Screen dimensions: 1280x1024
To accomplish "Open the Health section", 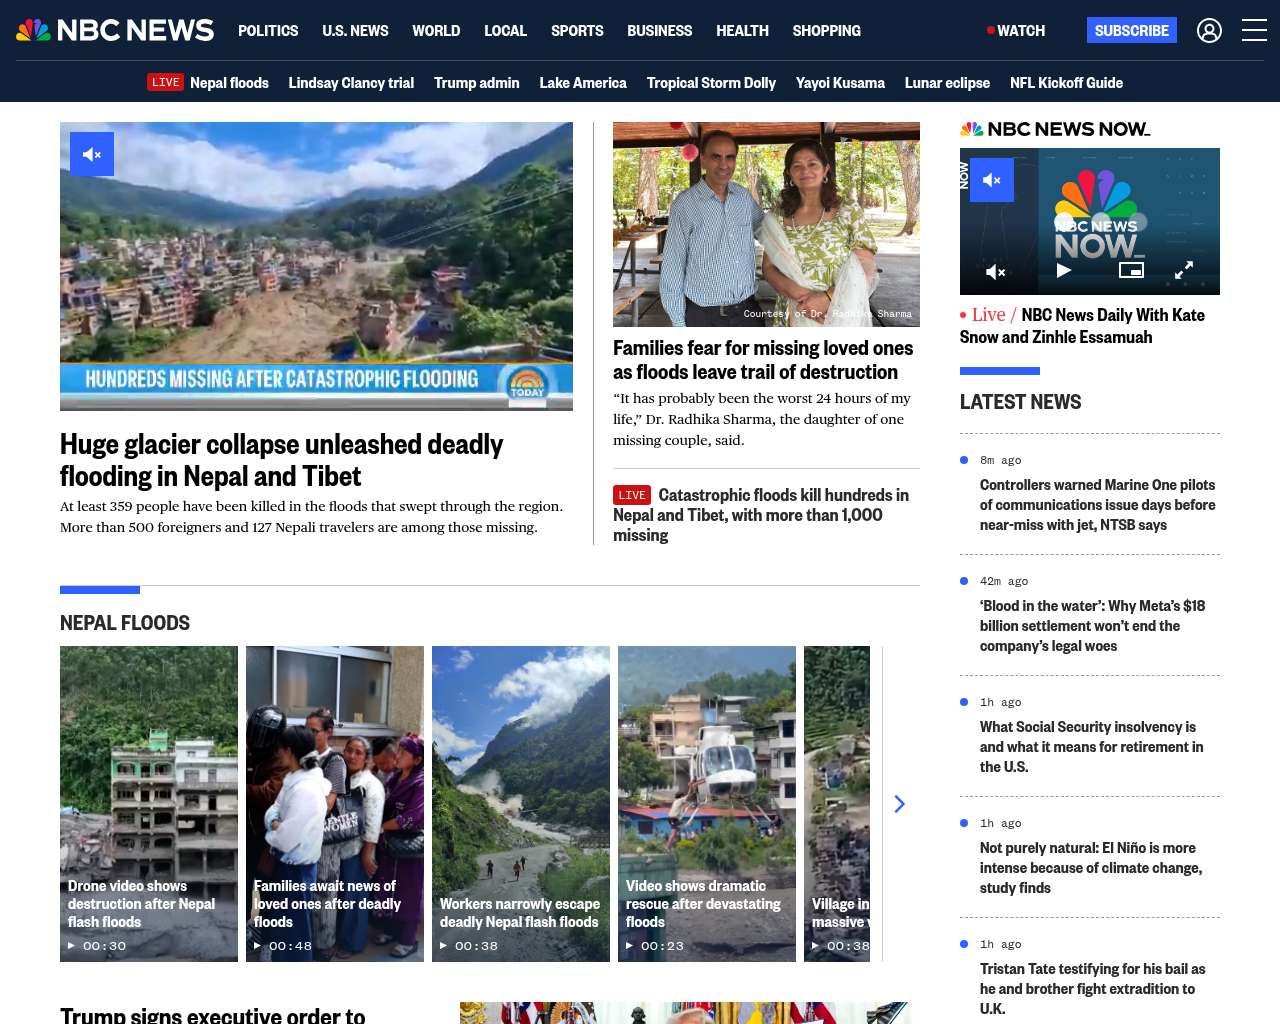I will [x=742, y=31].
